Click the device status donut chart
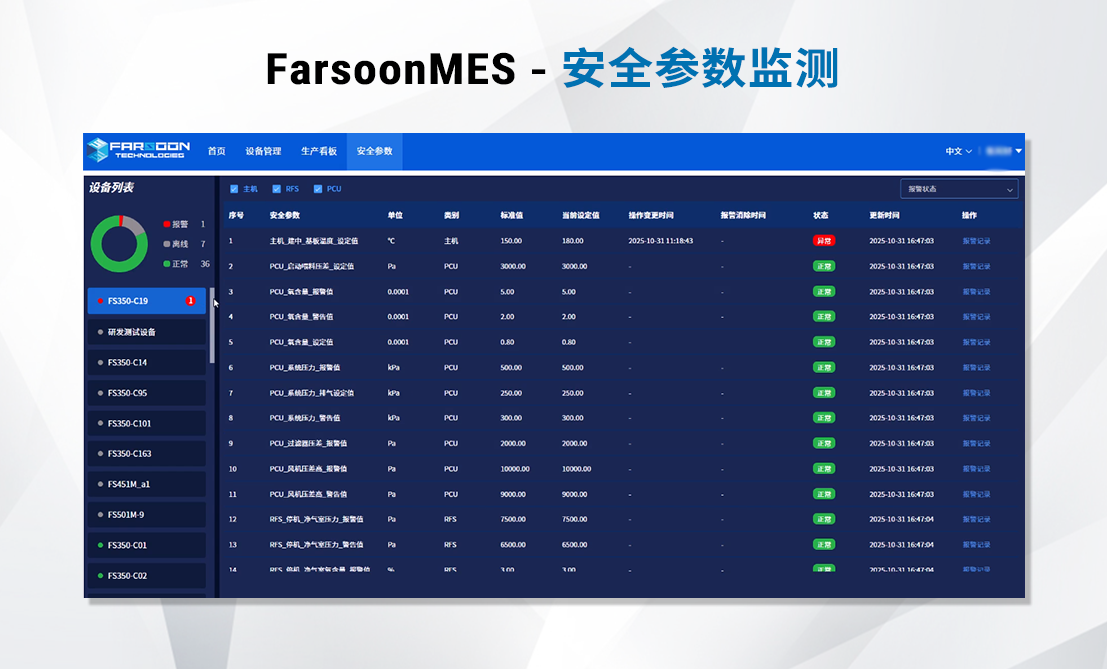The height and width of the screenshot is (669, 1107). click(x=119, y=243)
